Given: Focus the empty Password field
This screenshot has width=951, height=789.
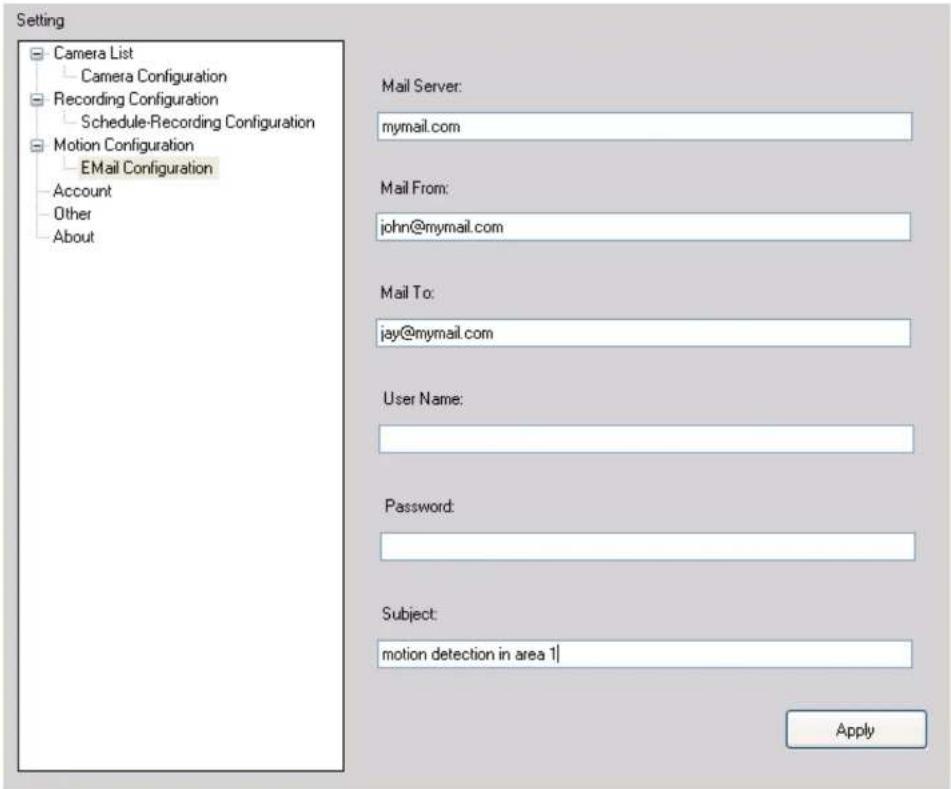Looking at the screenshot, I should [647, 546].
